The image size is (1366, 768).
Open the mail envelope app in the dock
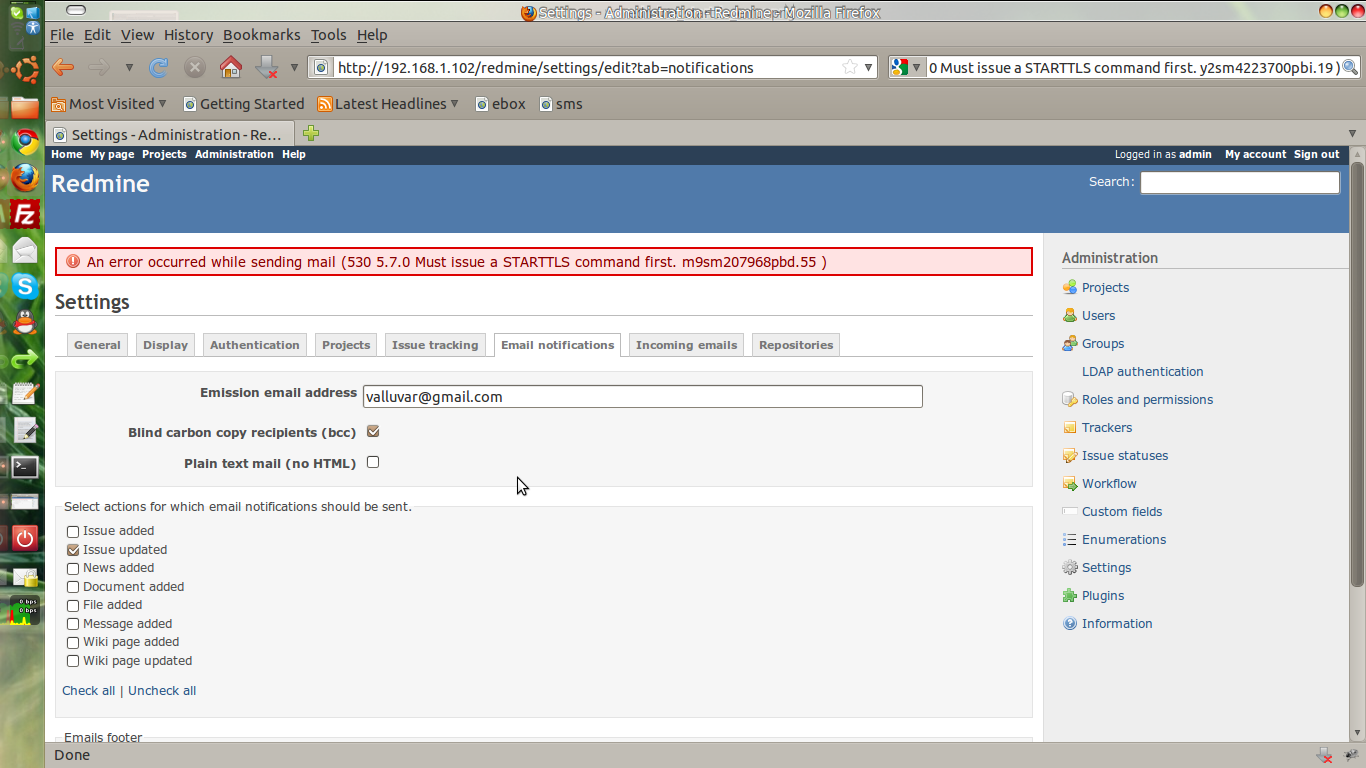25,250
